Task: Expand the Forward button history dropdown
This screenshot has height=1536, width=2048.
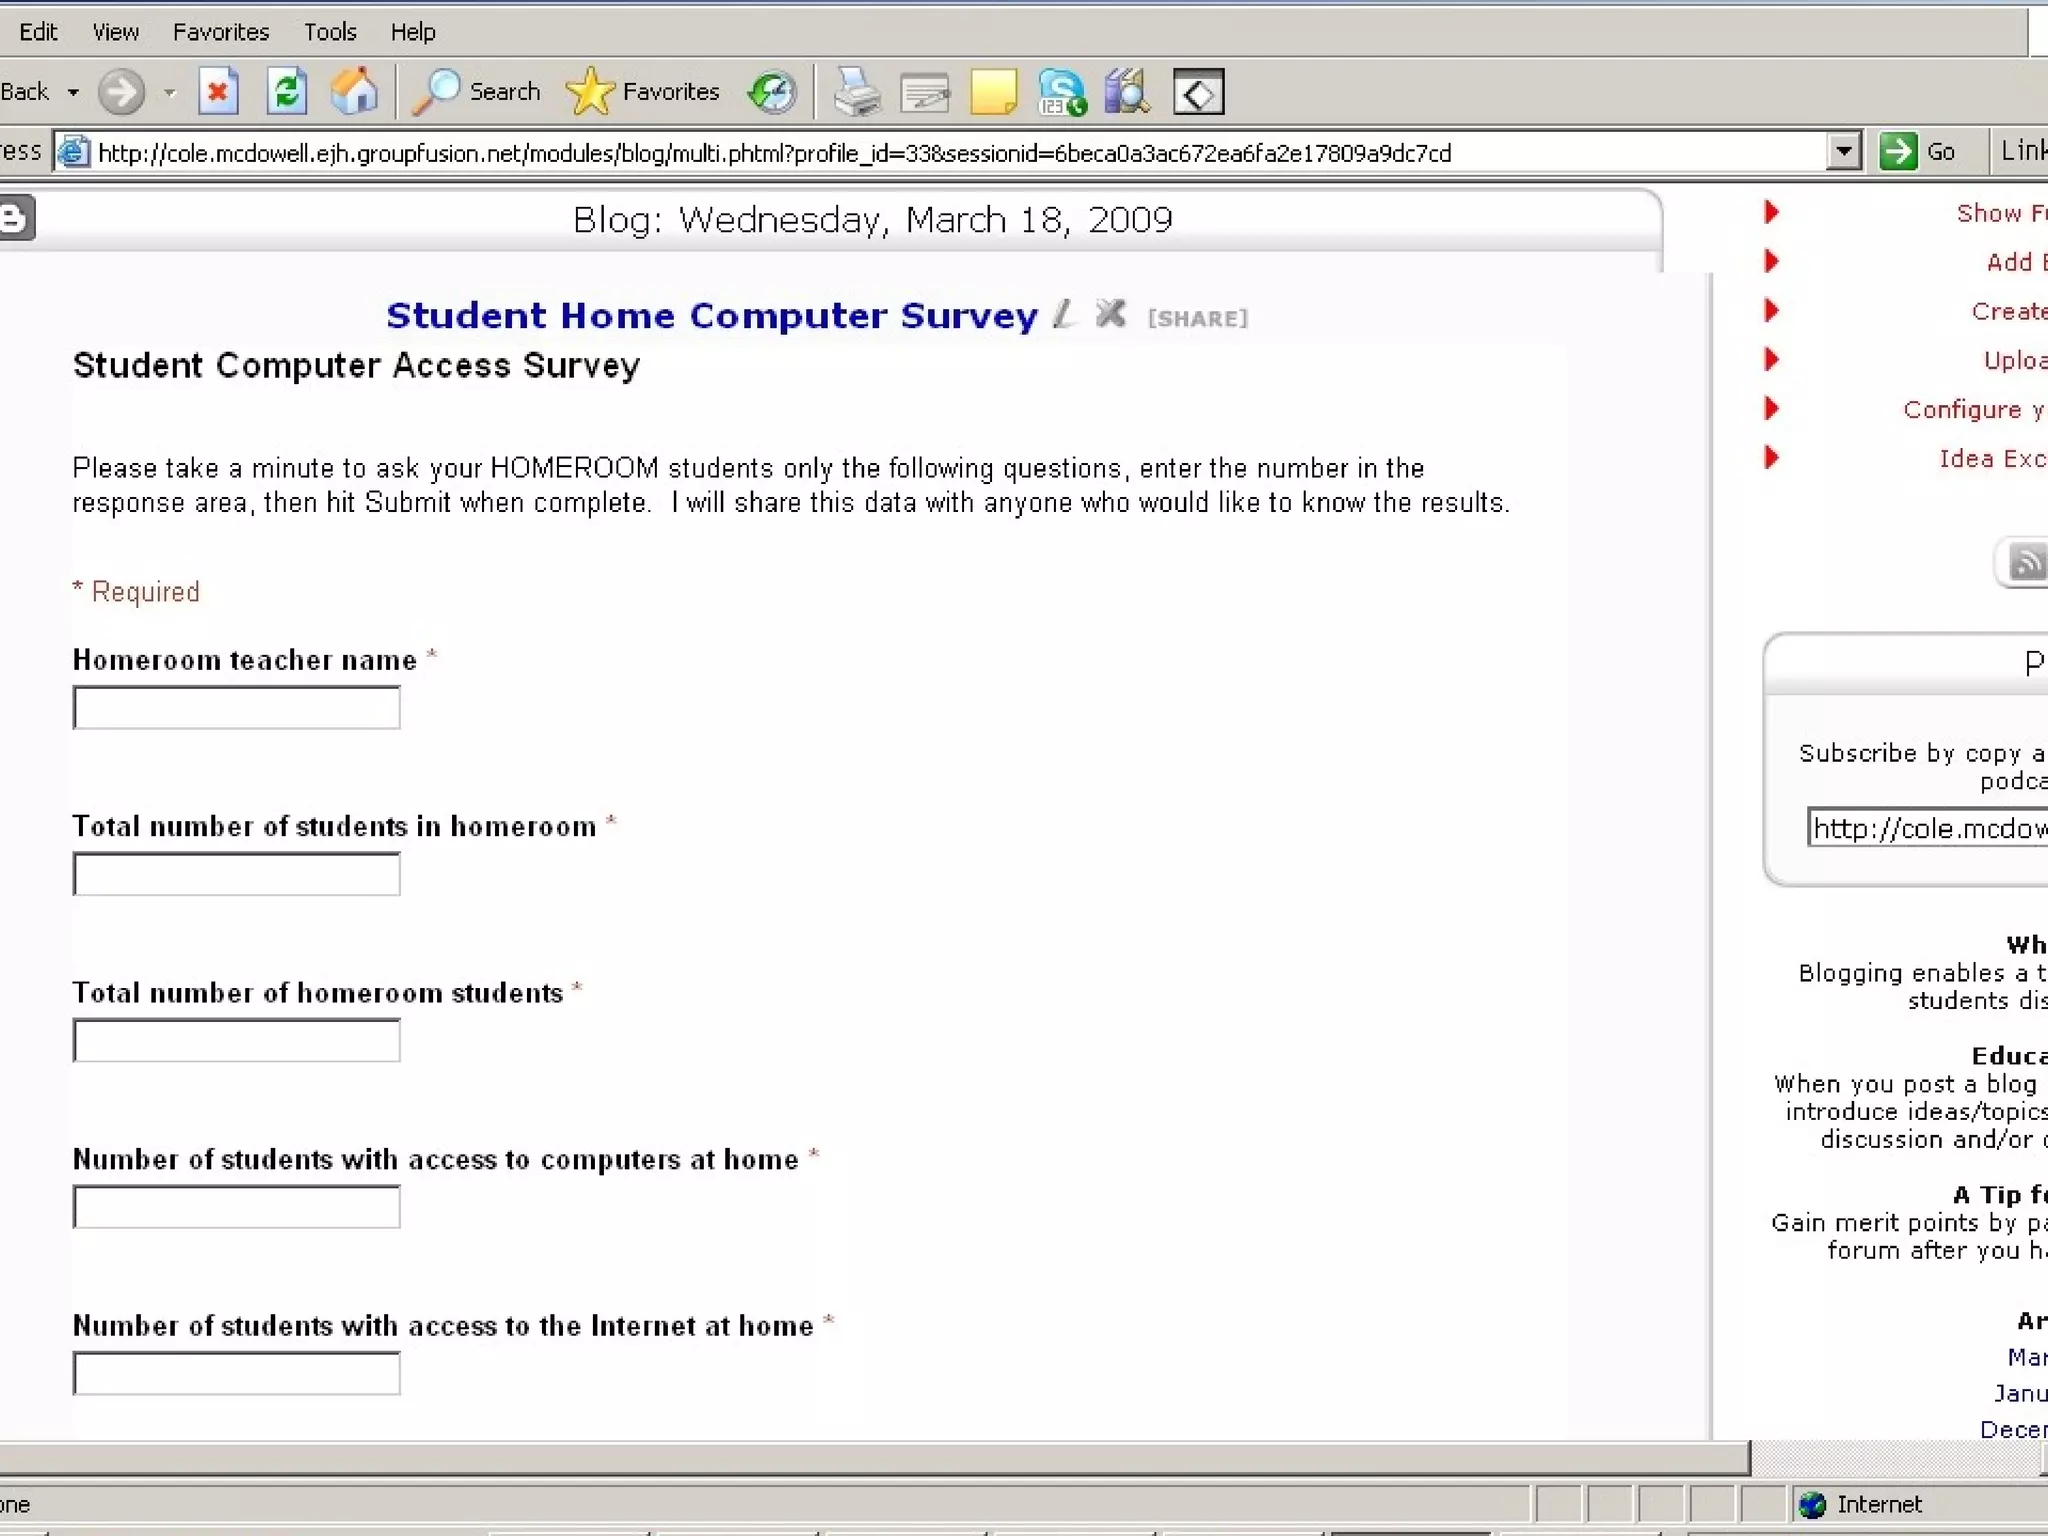Action: click(170, 93)
